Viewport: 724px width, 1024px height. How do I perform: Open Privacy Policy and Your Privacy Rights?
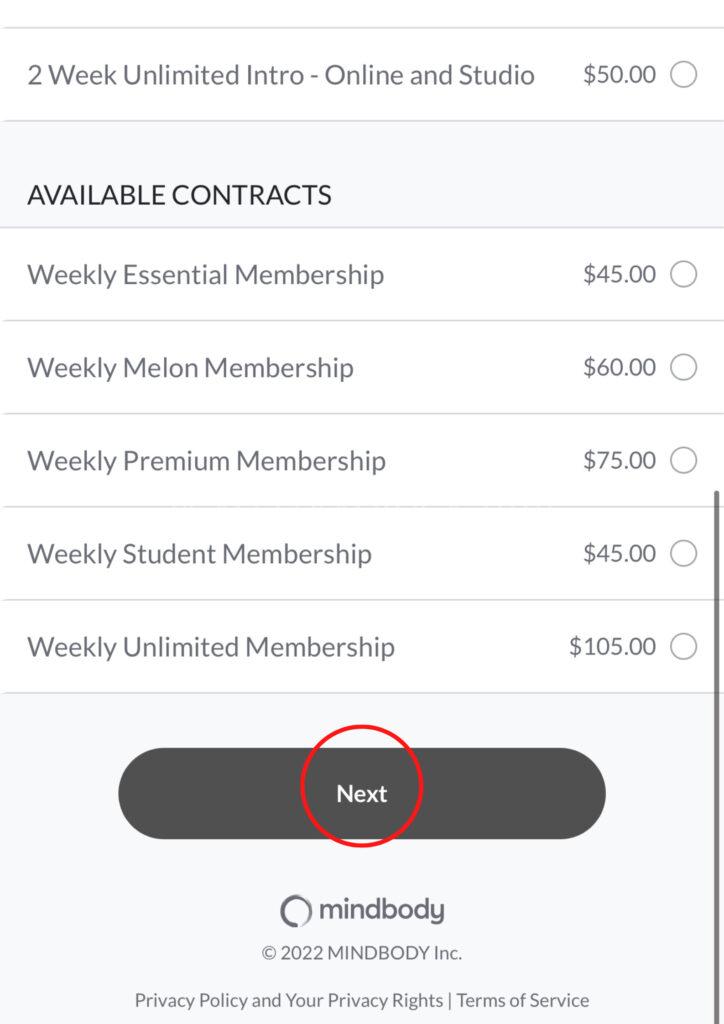pos(289,1000)
